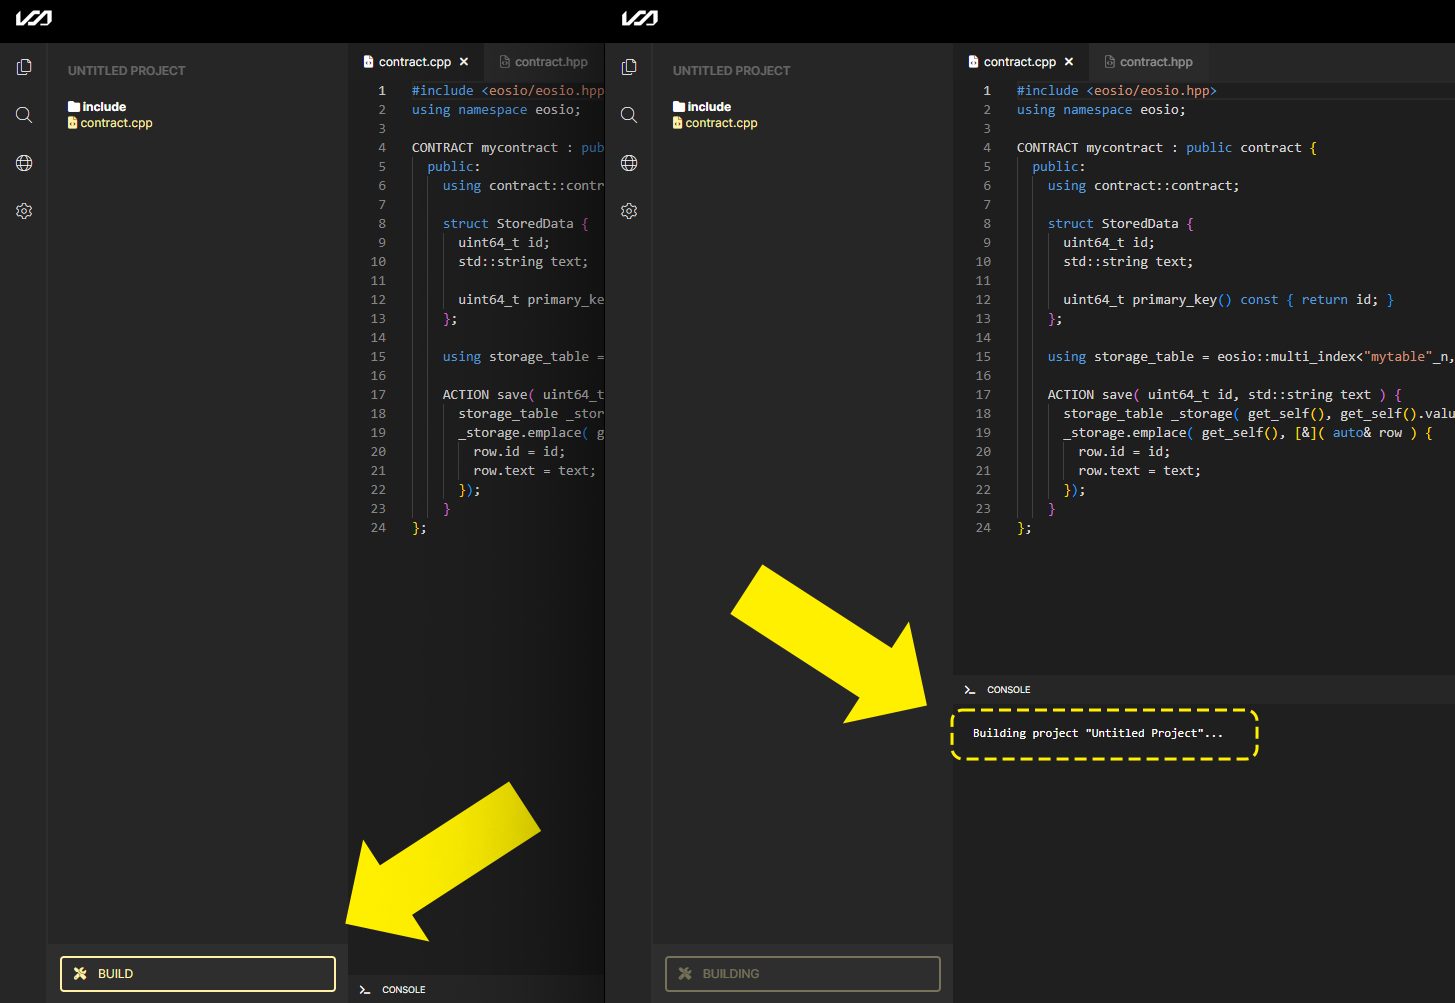The image size is (1455, 1003).
Task: Click the app logo in the top bar
Action: pyautogui.click(x=33, y=17)
